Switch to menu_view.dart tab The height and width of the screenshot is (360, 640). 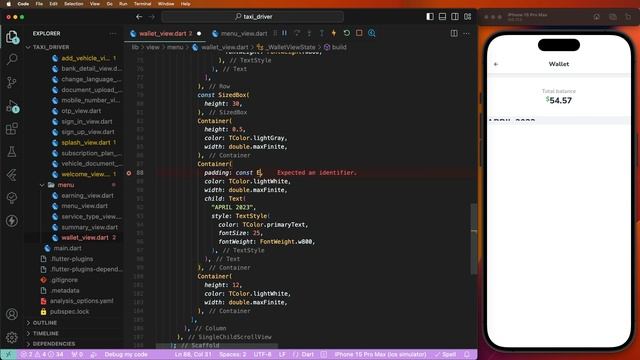pyautogui.click(x=240, y=33)
